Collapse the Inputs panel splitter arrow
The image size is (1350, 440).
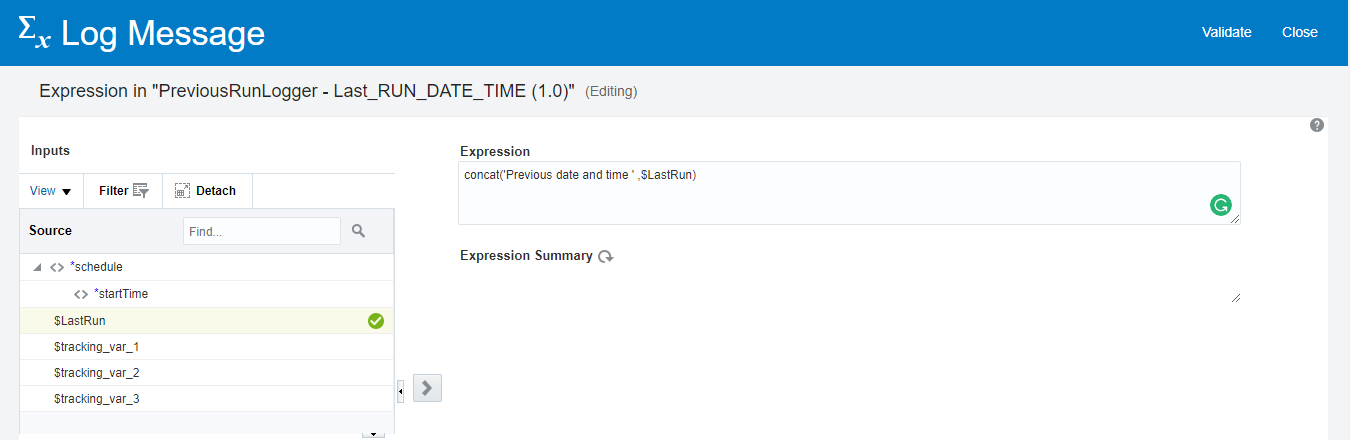[x=401, y=389]
